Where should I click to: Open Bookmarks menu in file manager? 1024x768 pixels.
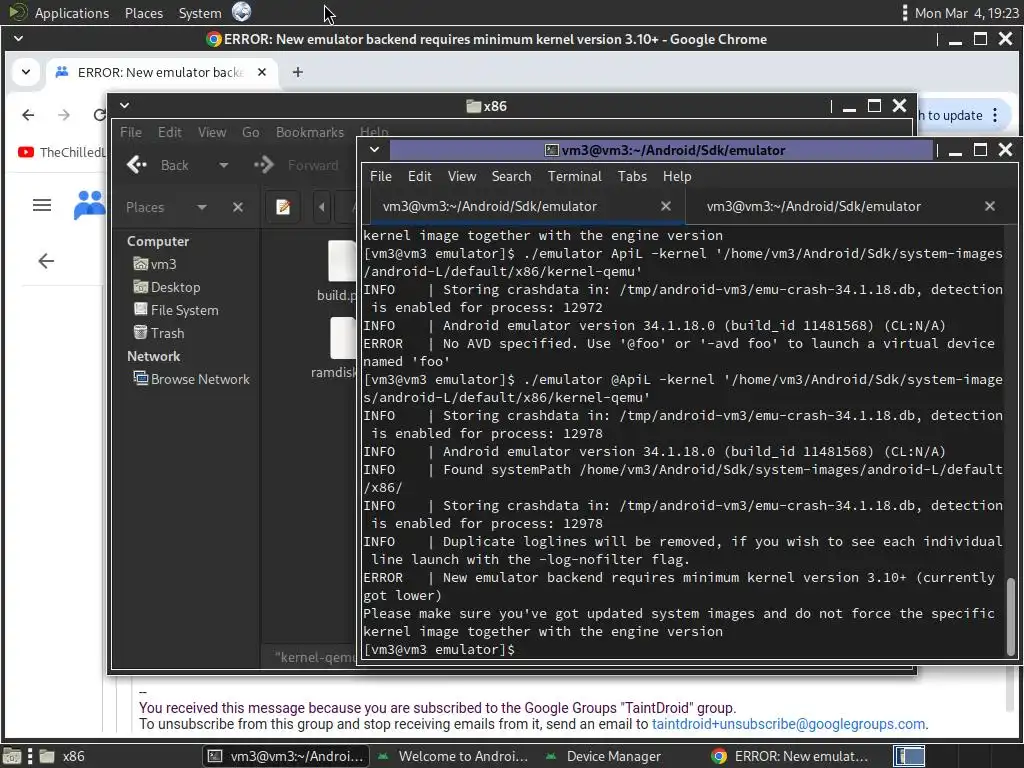310,132
